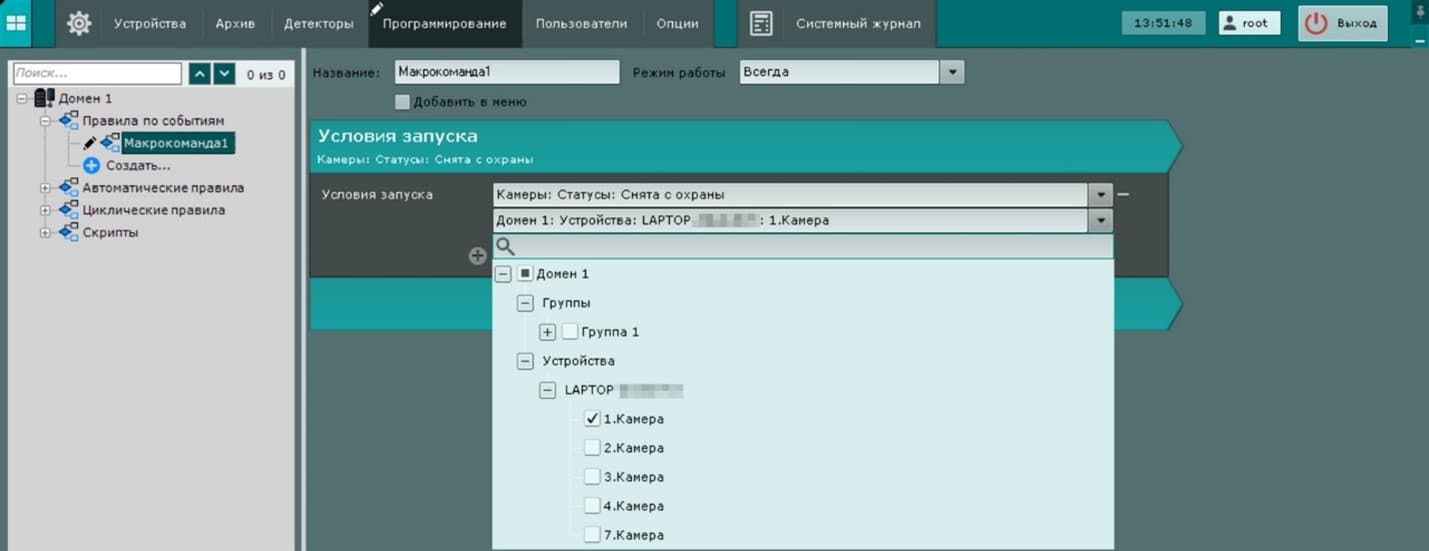Open the Режим работы dropdown arrow
The width and height of the screenshot is (1429, 551).
coord(952,72)
